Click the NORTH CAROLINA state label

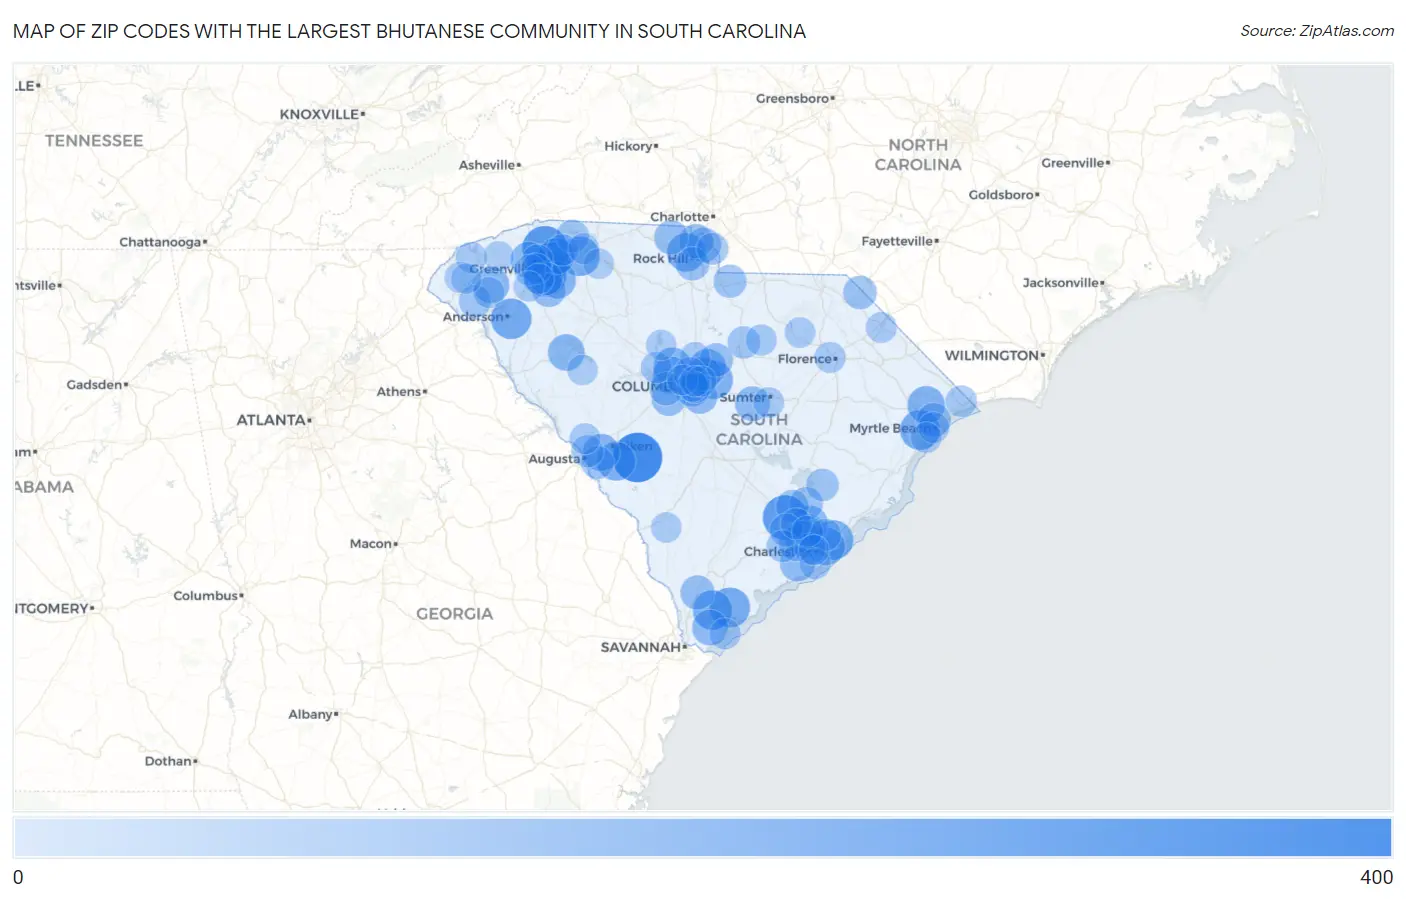(918, 155)
